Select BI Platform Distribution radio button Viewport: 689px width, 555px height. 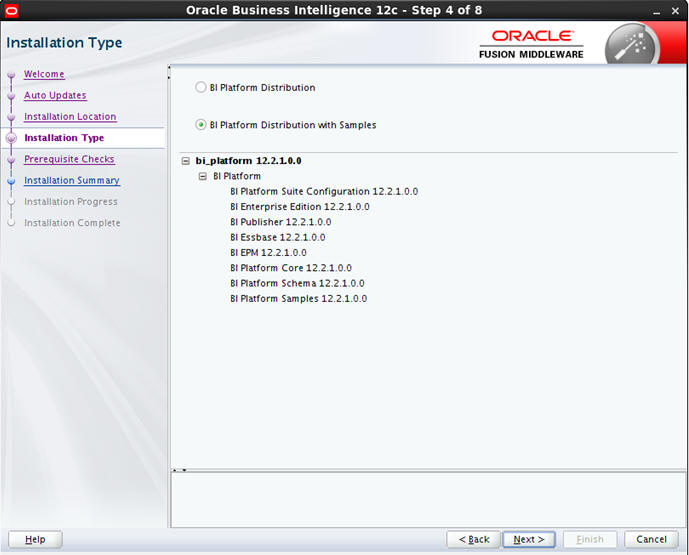201,87
